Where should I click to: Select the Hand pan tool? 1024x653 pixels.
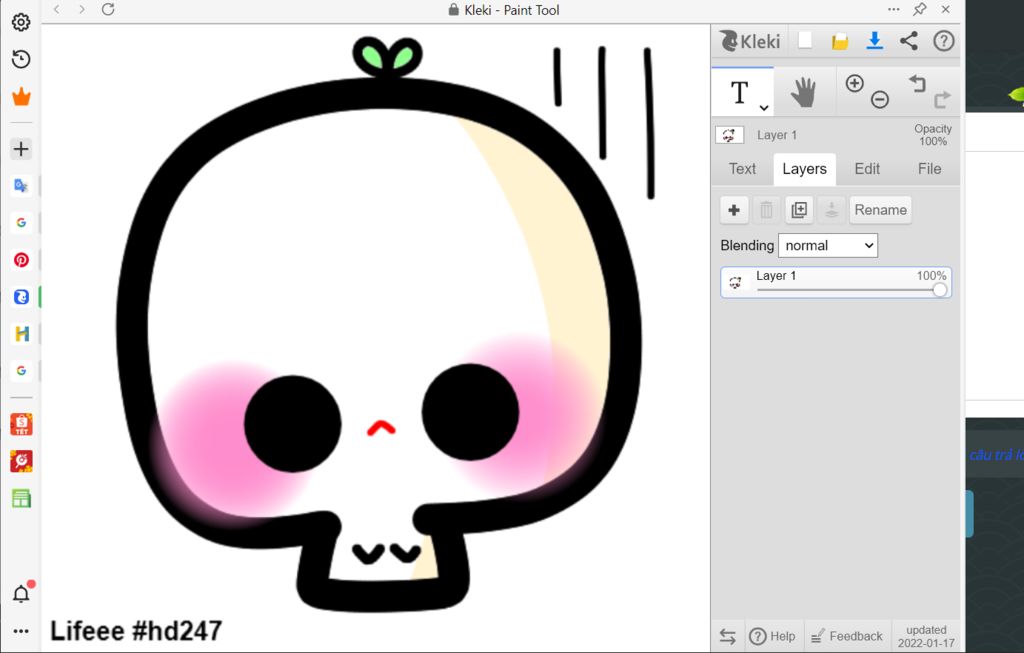tap(803, 92)
